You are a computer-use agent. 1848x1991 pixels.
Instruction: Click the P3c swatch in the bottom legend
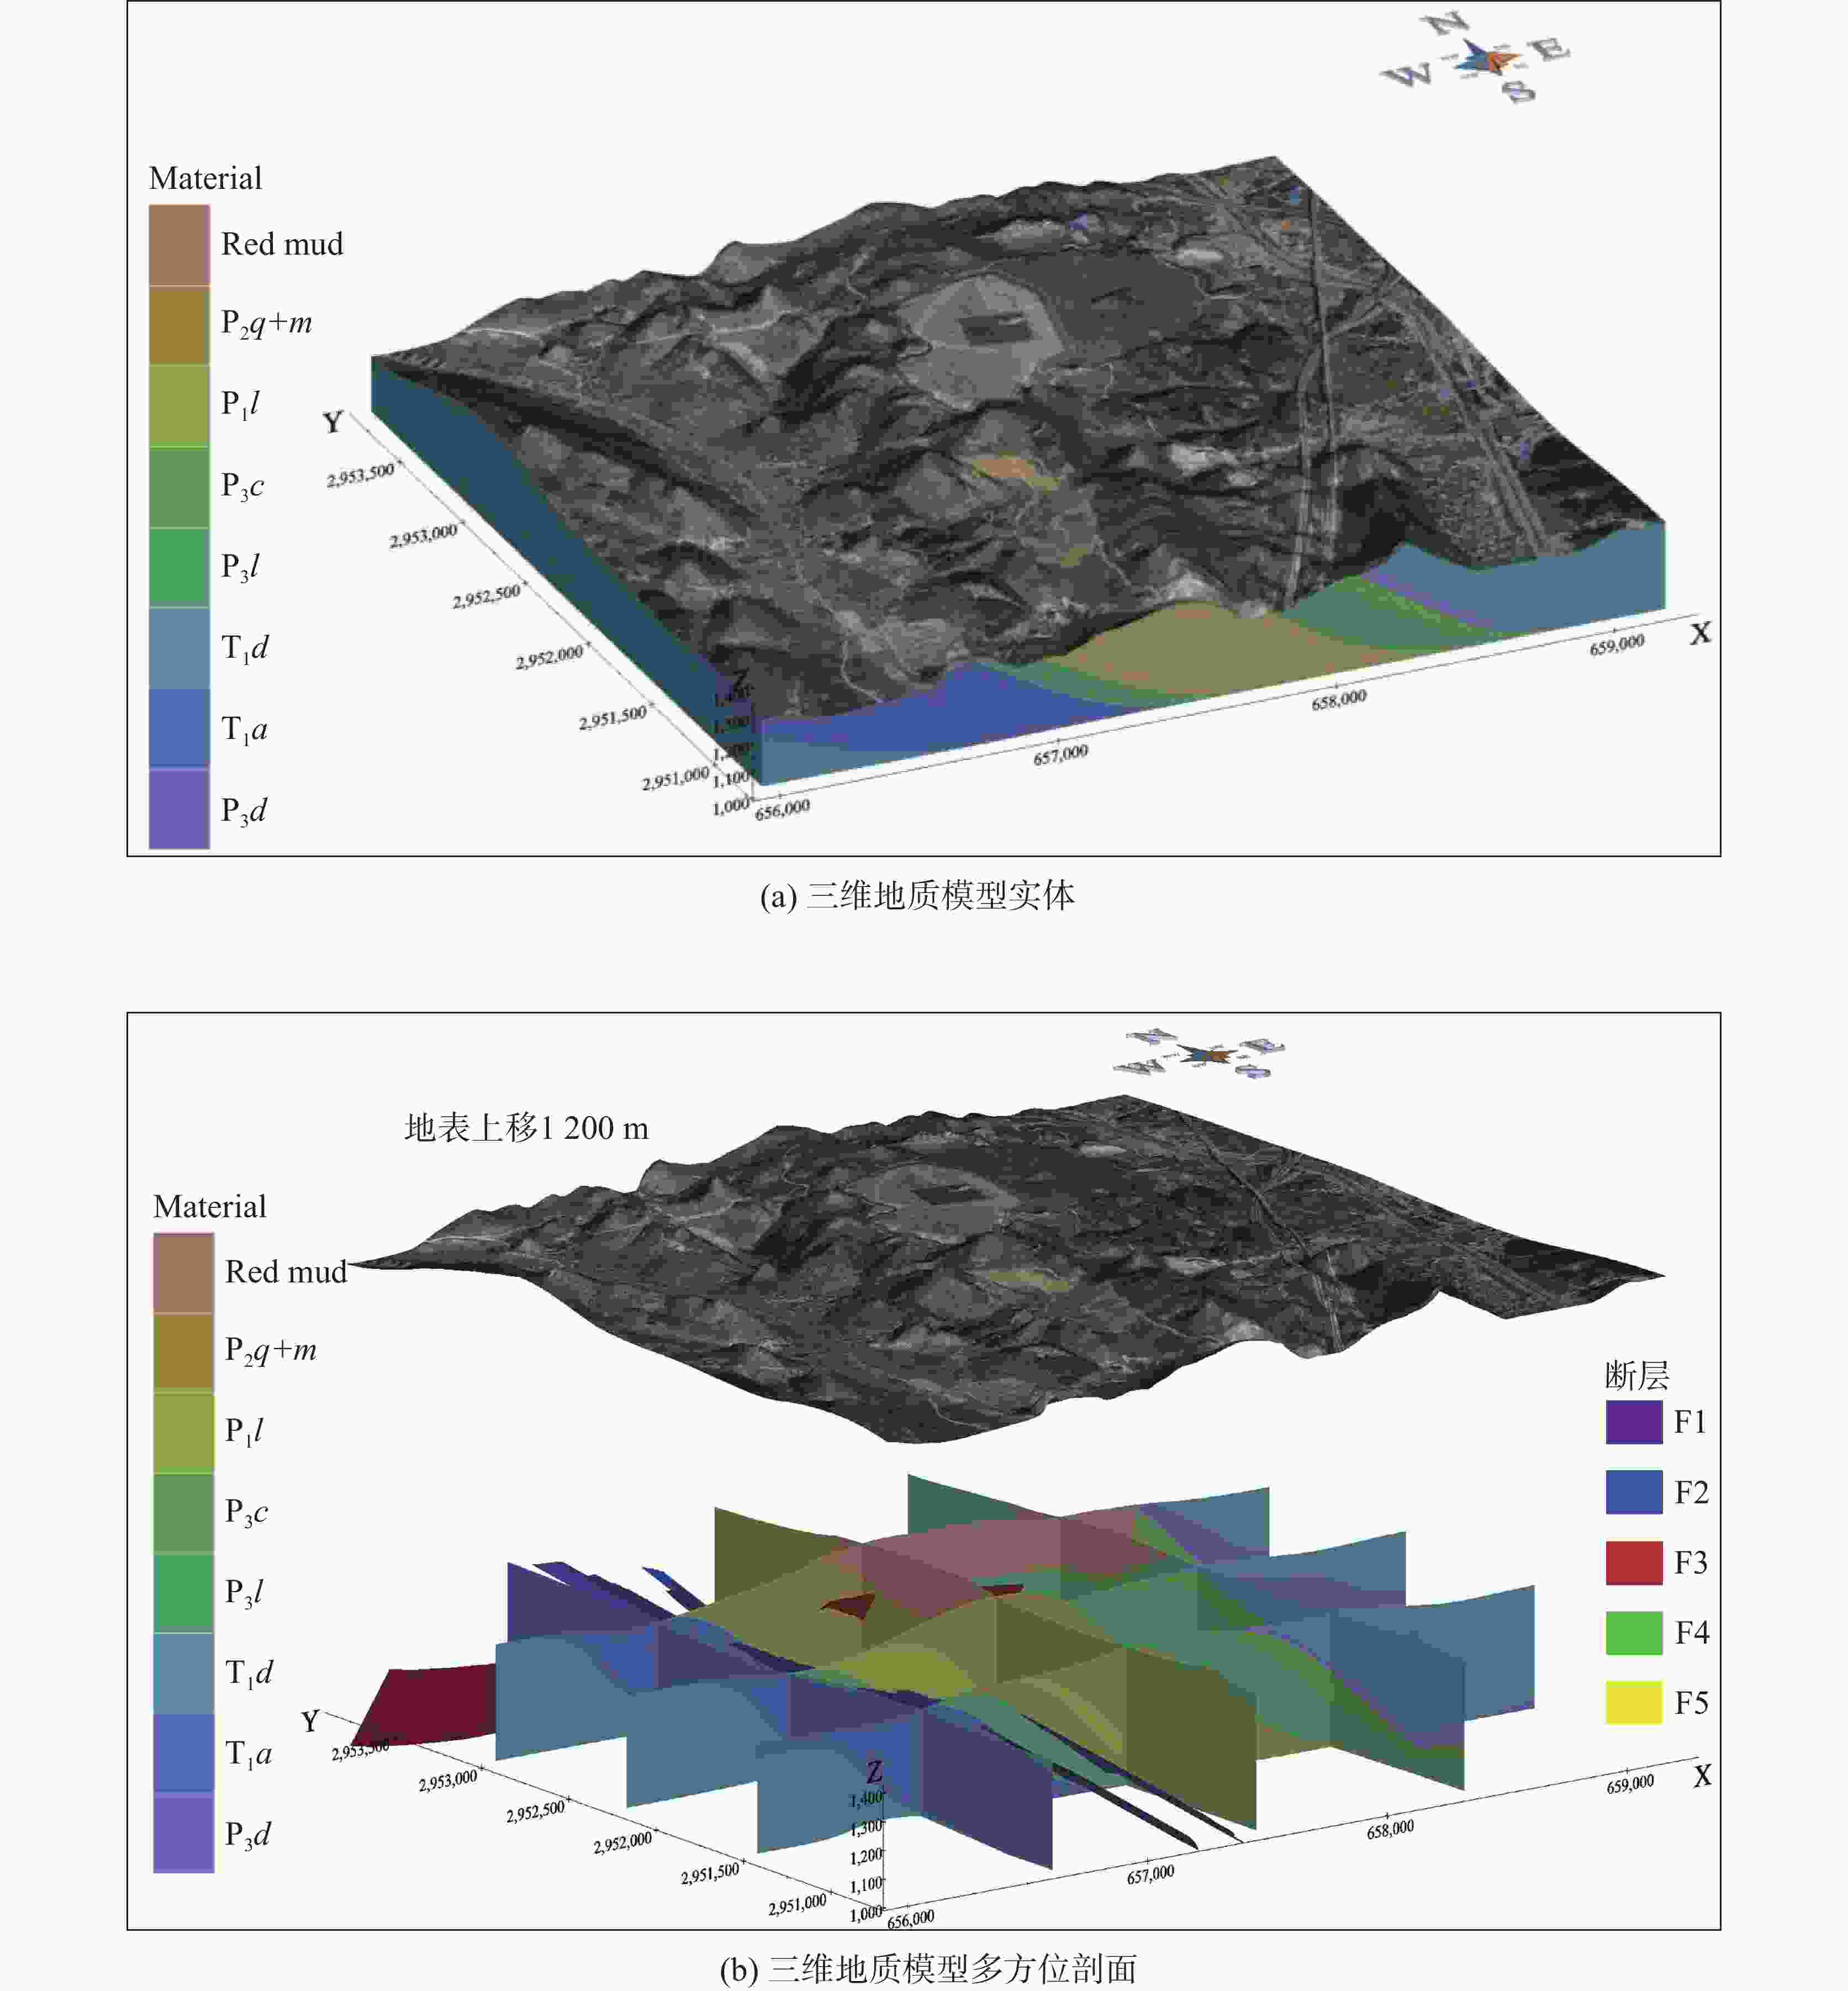click(183, 1512)
